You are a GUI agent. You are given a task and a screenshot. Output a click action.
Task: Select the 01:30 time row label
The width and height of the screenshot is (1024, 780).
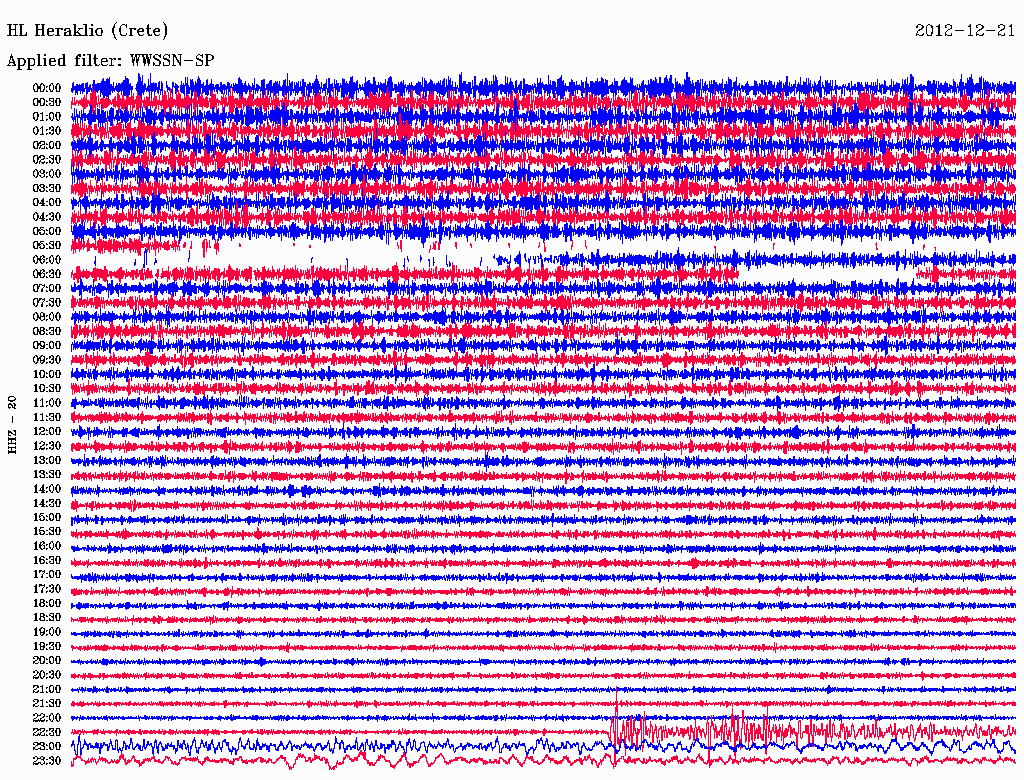tap(47, 131)
